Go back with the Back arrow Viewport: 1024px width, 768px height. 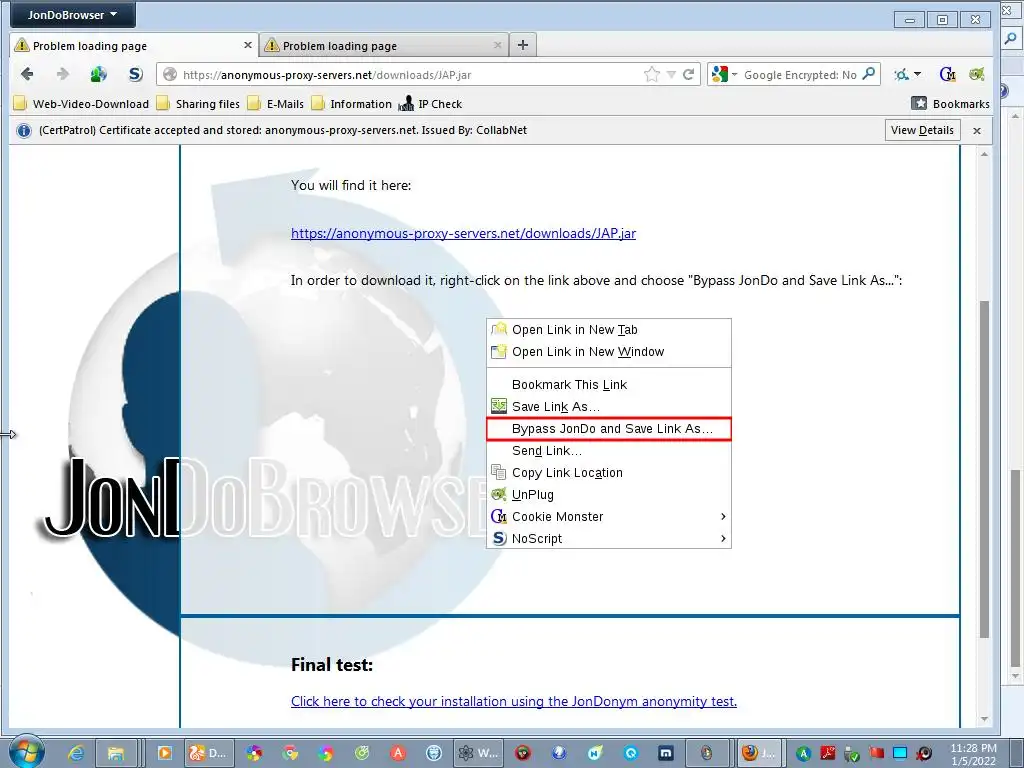coord(27,74)
